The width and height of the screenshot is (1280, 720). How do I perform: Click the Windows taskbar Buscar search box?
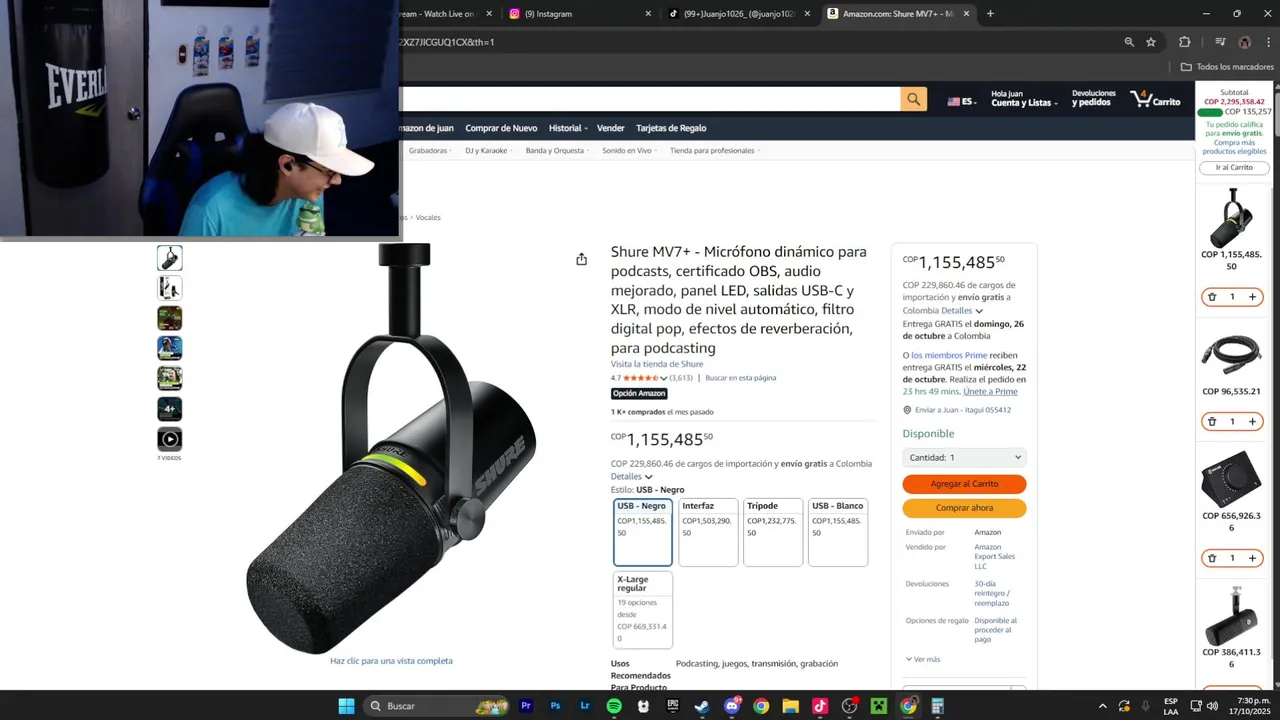click(434, 706)
